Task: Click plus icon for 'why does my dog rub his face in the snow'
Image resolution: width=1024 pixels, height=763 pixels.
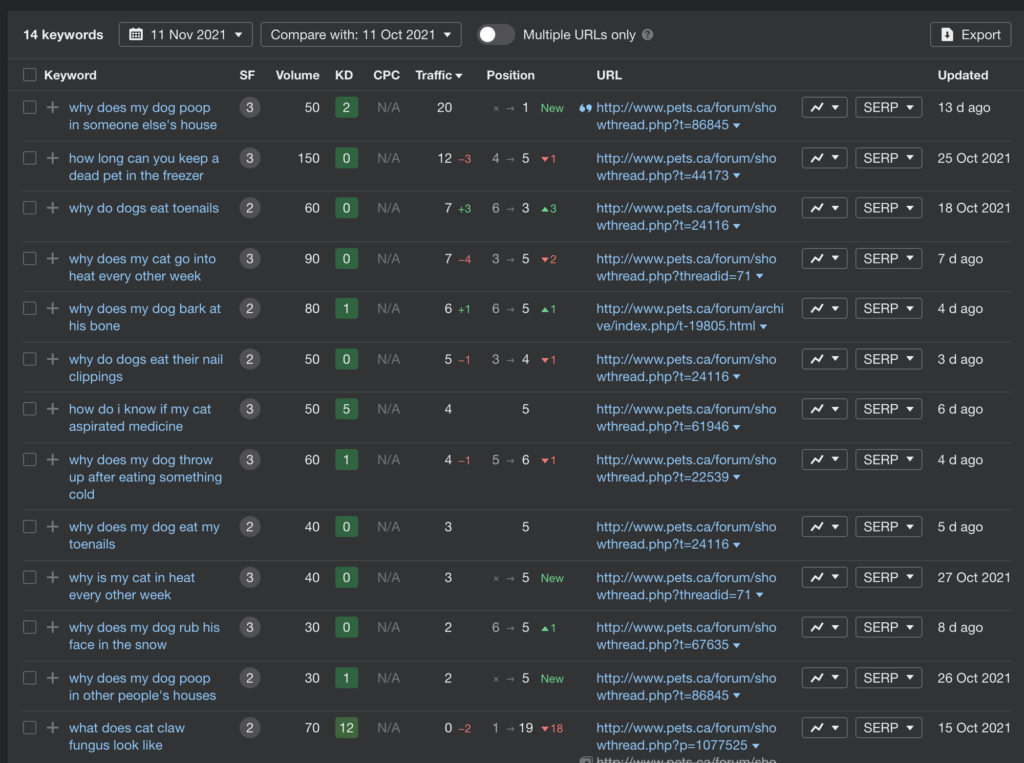Action: pyautogui.click(x=52, y=627)
